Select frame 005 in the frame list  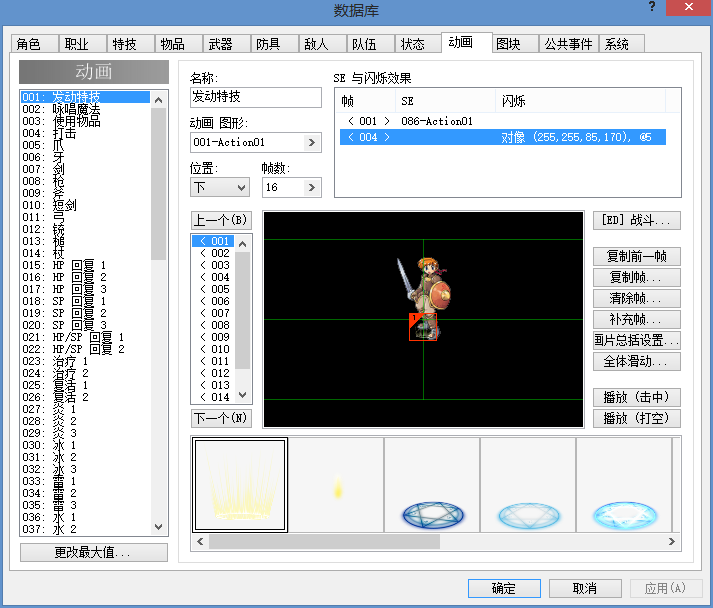pos(213,289)
